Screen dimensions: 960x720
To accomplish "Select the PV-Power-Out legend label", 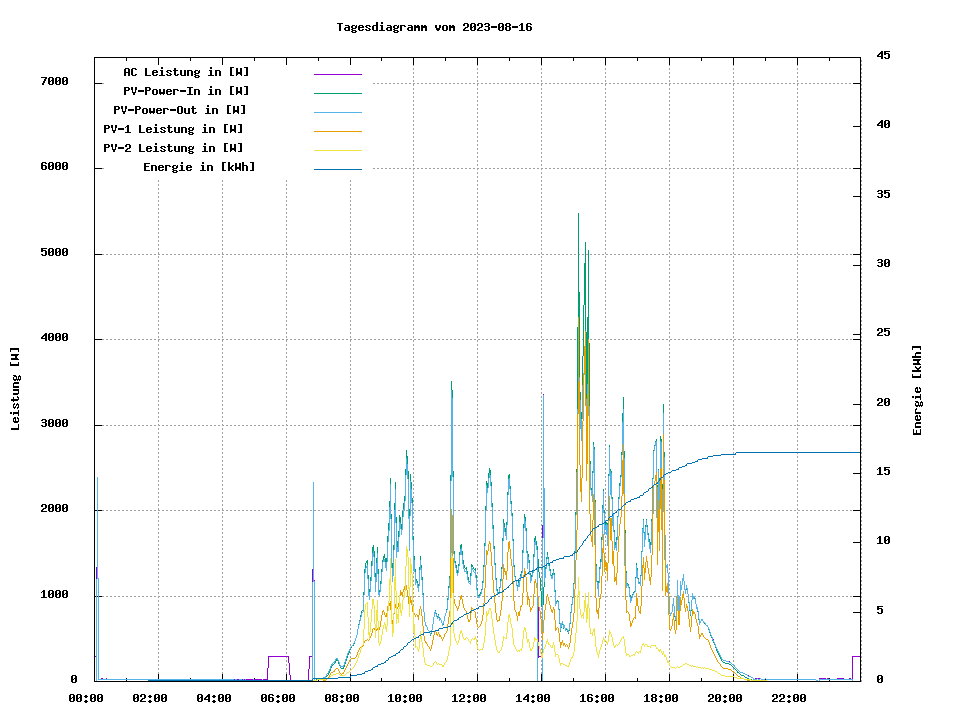I will click(x=180, y=110).
